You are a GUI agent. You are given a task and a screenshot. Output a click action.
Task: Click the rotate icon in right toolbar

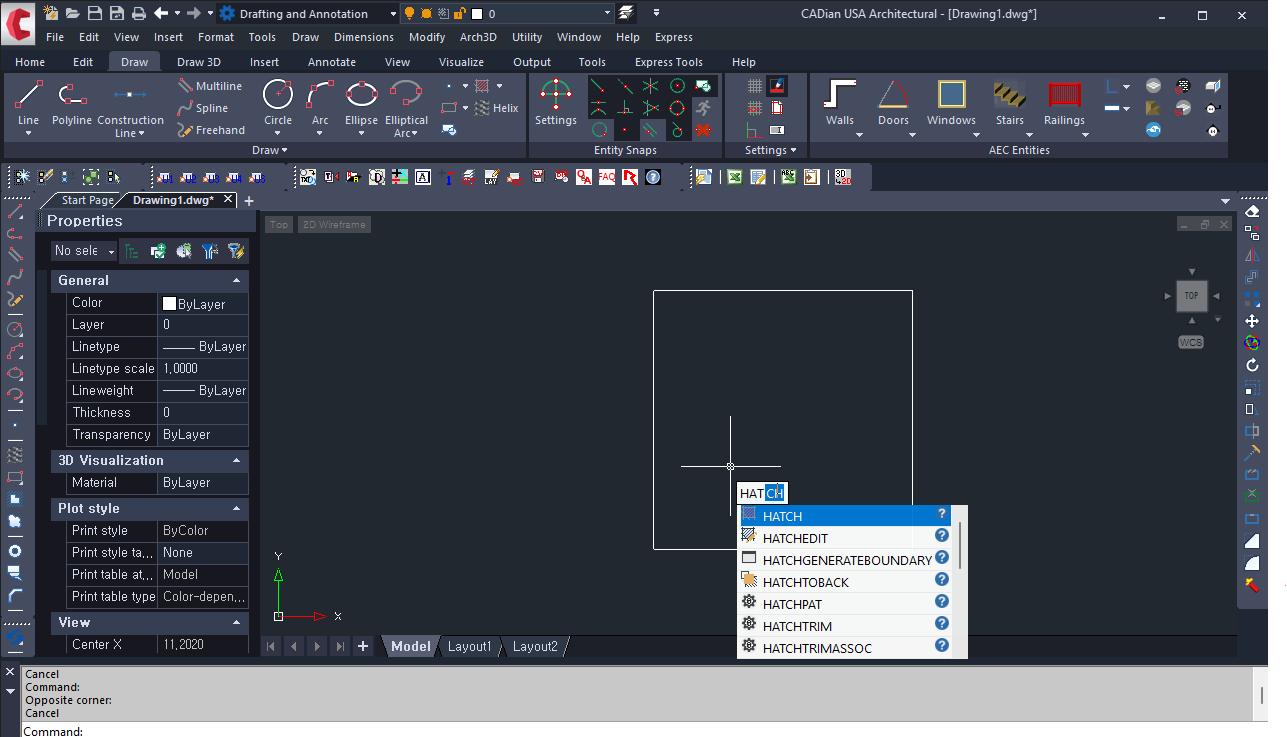pyautogui.click(x=1251, y=365)
